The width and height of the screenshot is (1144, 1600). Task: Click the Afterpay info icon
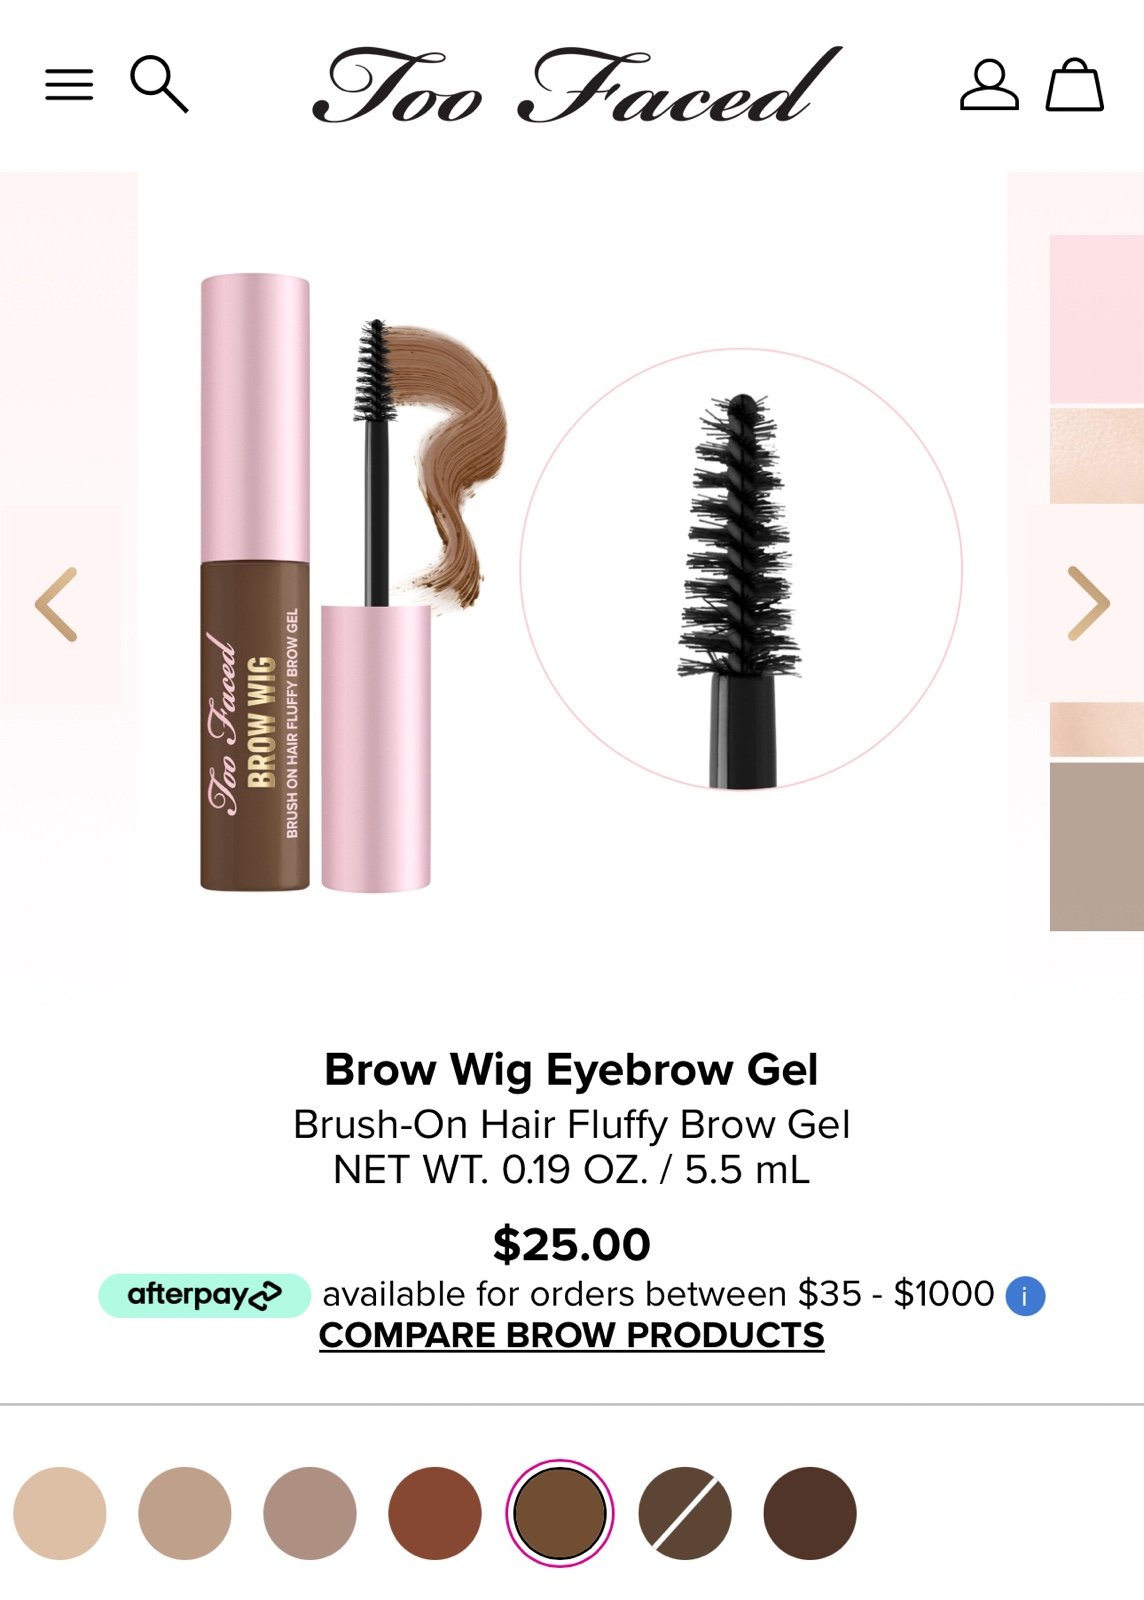pyautogui.click(x=1025, y=1296)
